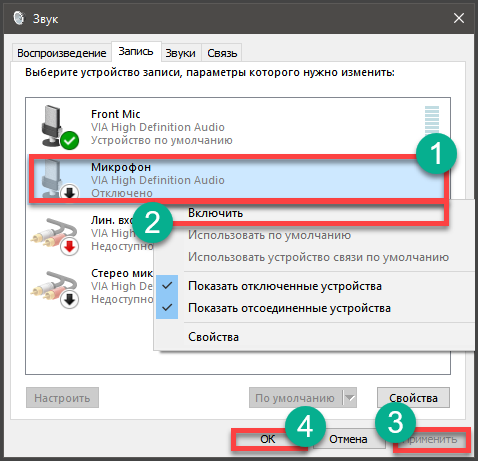Screen dimensions: 478x461
Task: Close the Звук dialog window
Action: click(459, 18)
